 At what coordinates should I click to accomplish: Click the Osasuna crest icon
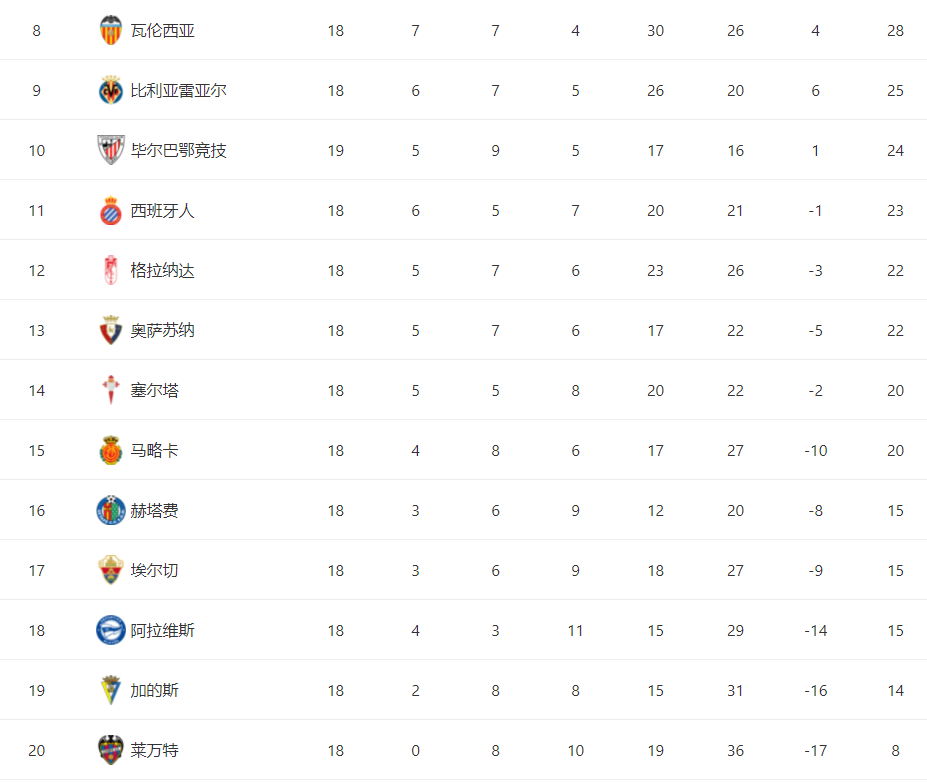[111, 331]
